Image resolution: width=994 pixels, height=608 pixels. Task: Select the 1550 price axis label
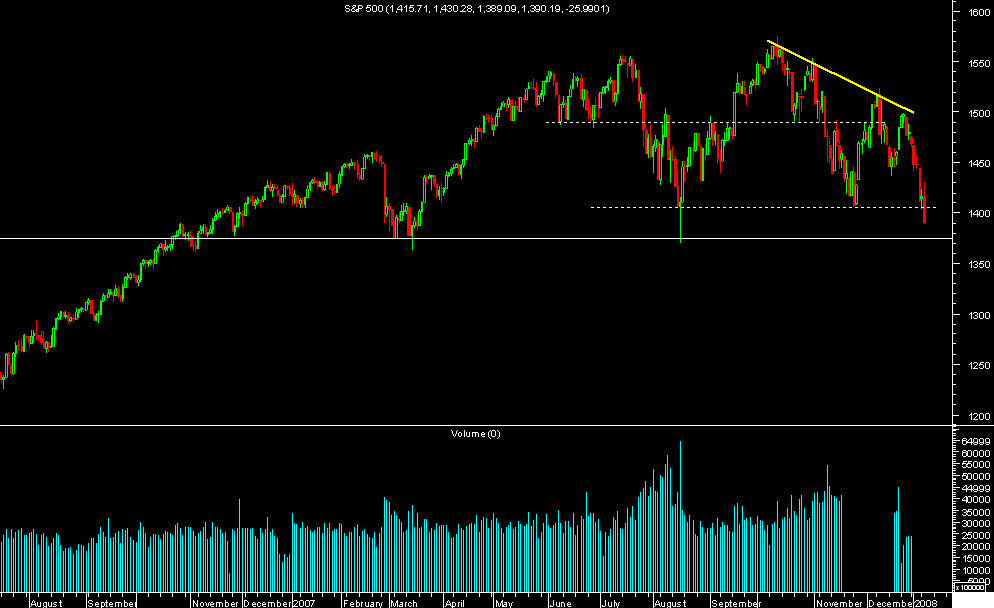pyautogui.click(x=979, y=63)
